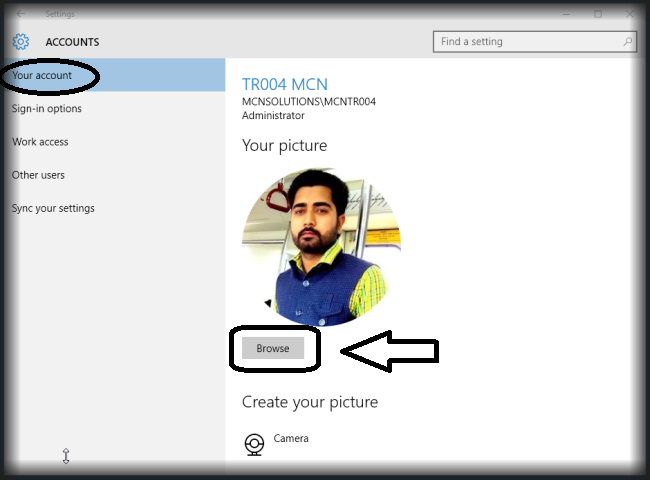Click the Accounts gear icon

(x=21, y=41)
